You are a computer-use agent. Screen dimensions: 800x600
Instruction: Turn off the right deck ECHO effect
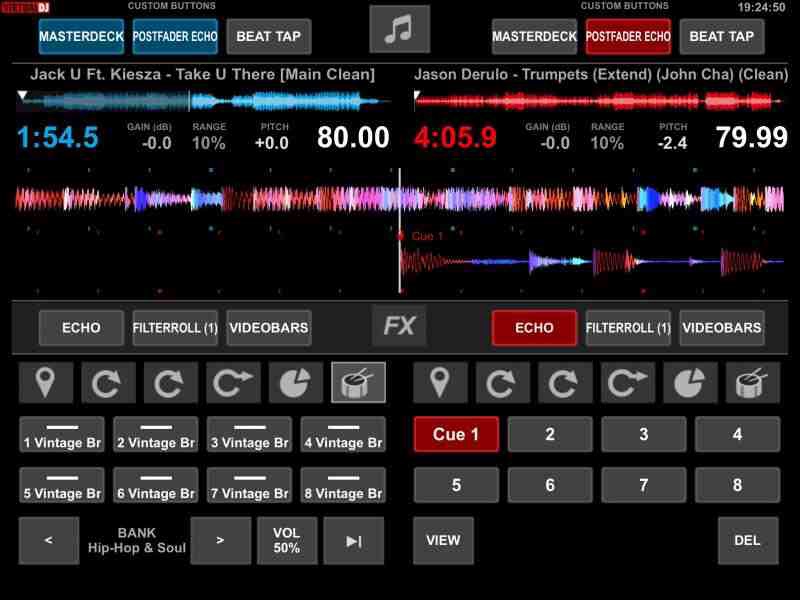point(534,327)
